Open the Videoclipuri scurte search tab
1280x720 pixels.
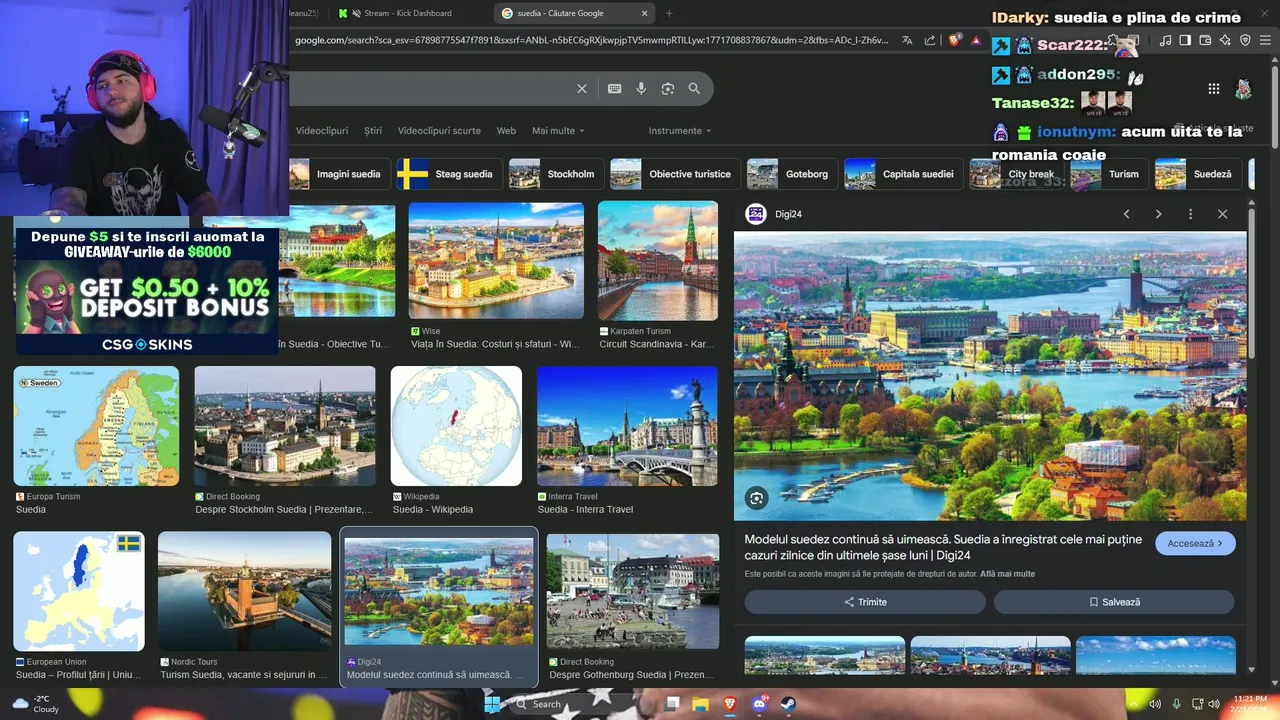click(x=439, y=131)
